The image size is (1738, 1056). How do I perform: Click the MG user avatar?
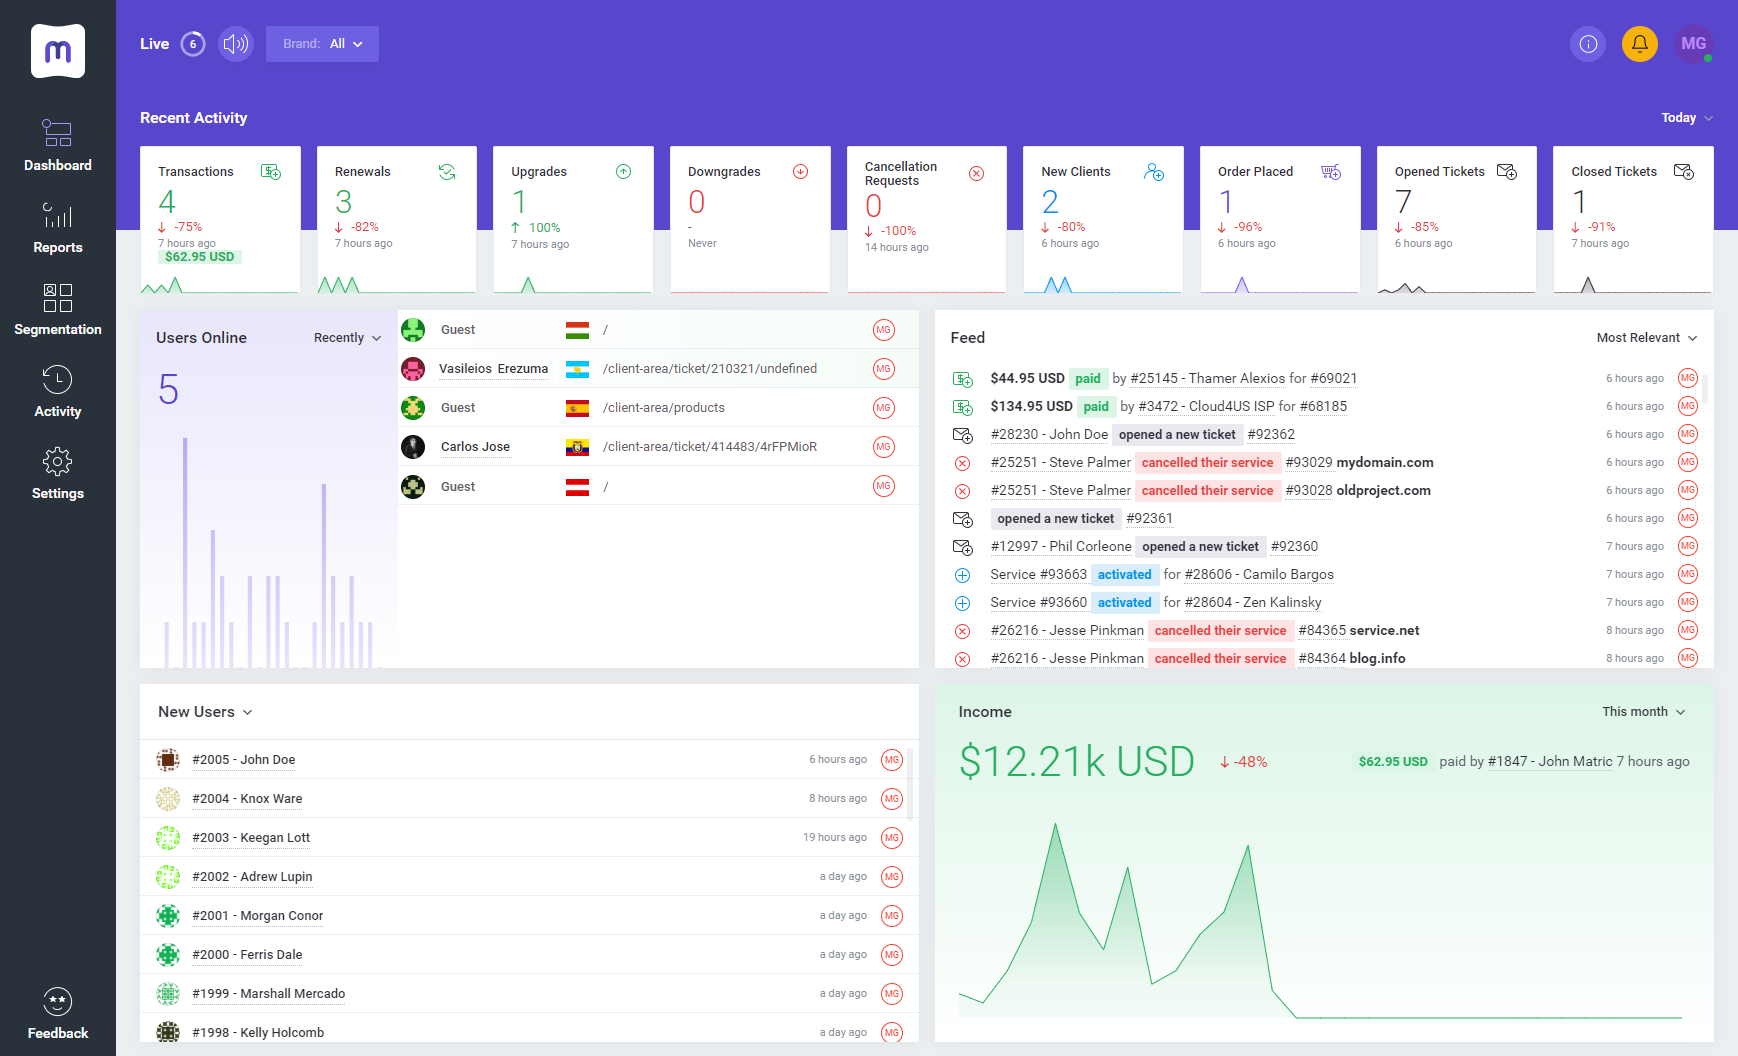pos(1693,44)
